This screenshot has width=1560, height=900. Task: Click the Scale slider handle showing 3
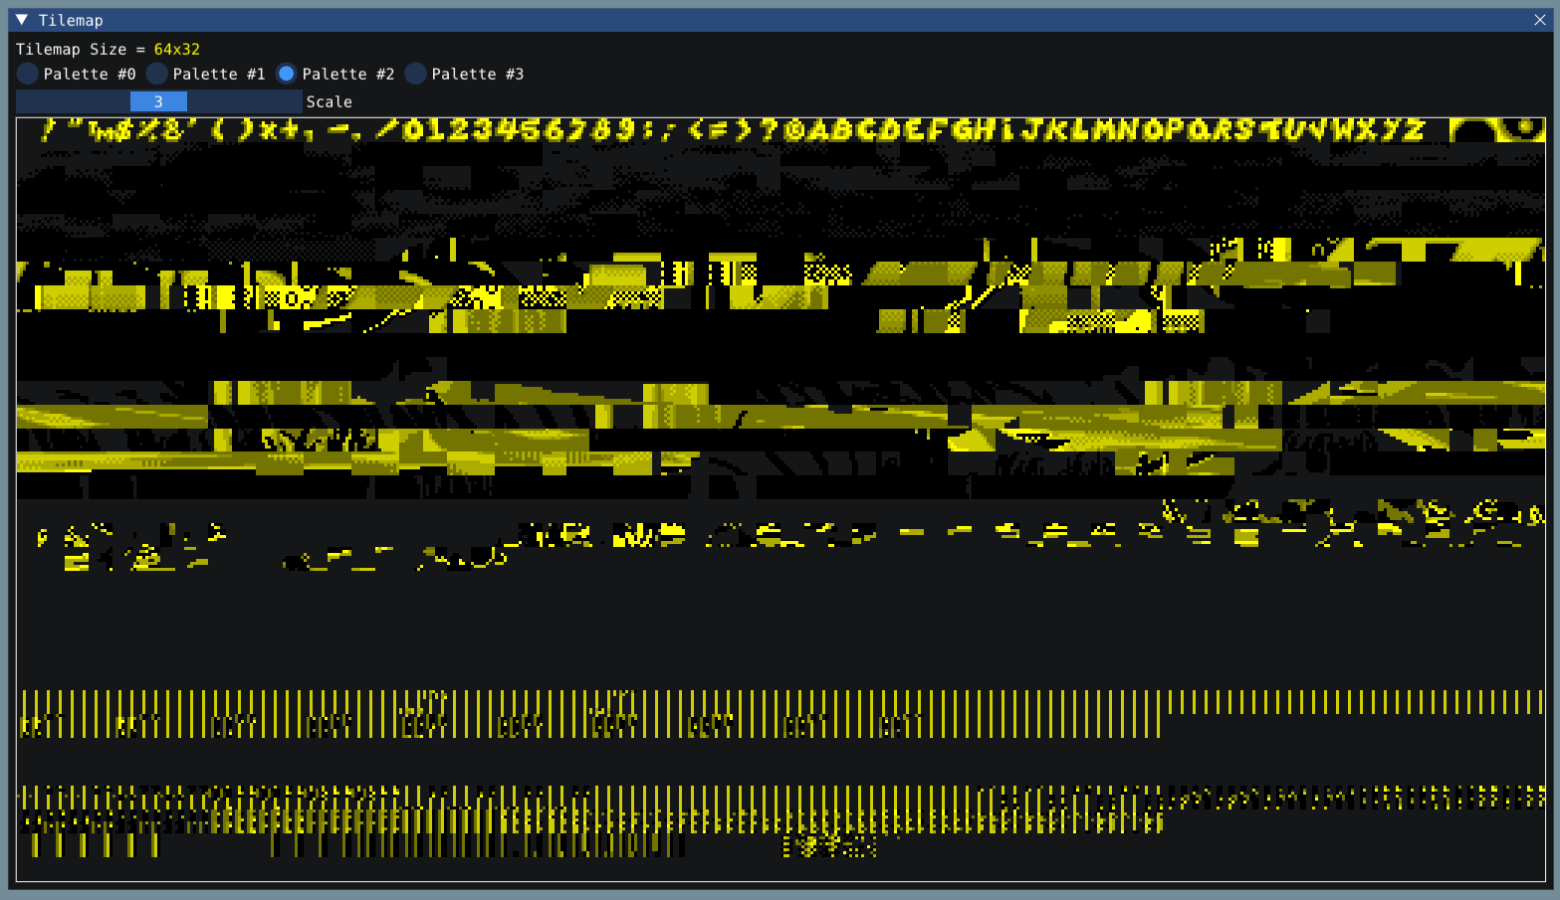coord(158,101)
